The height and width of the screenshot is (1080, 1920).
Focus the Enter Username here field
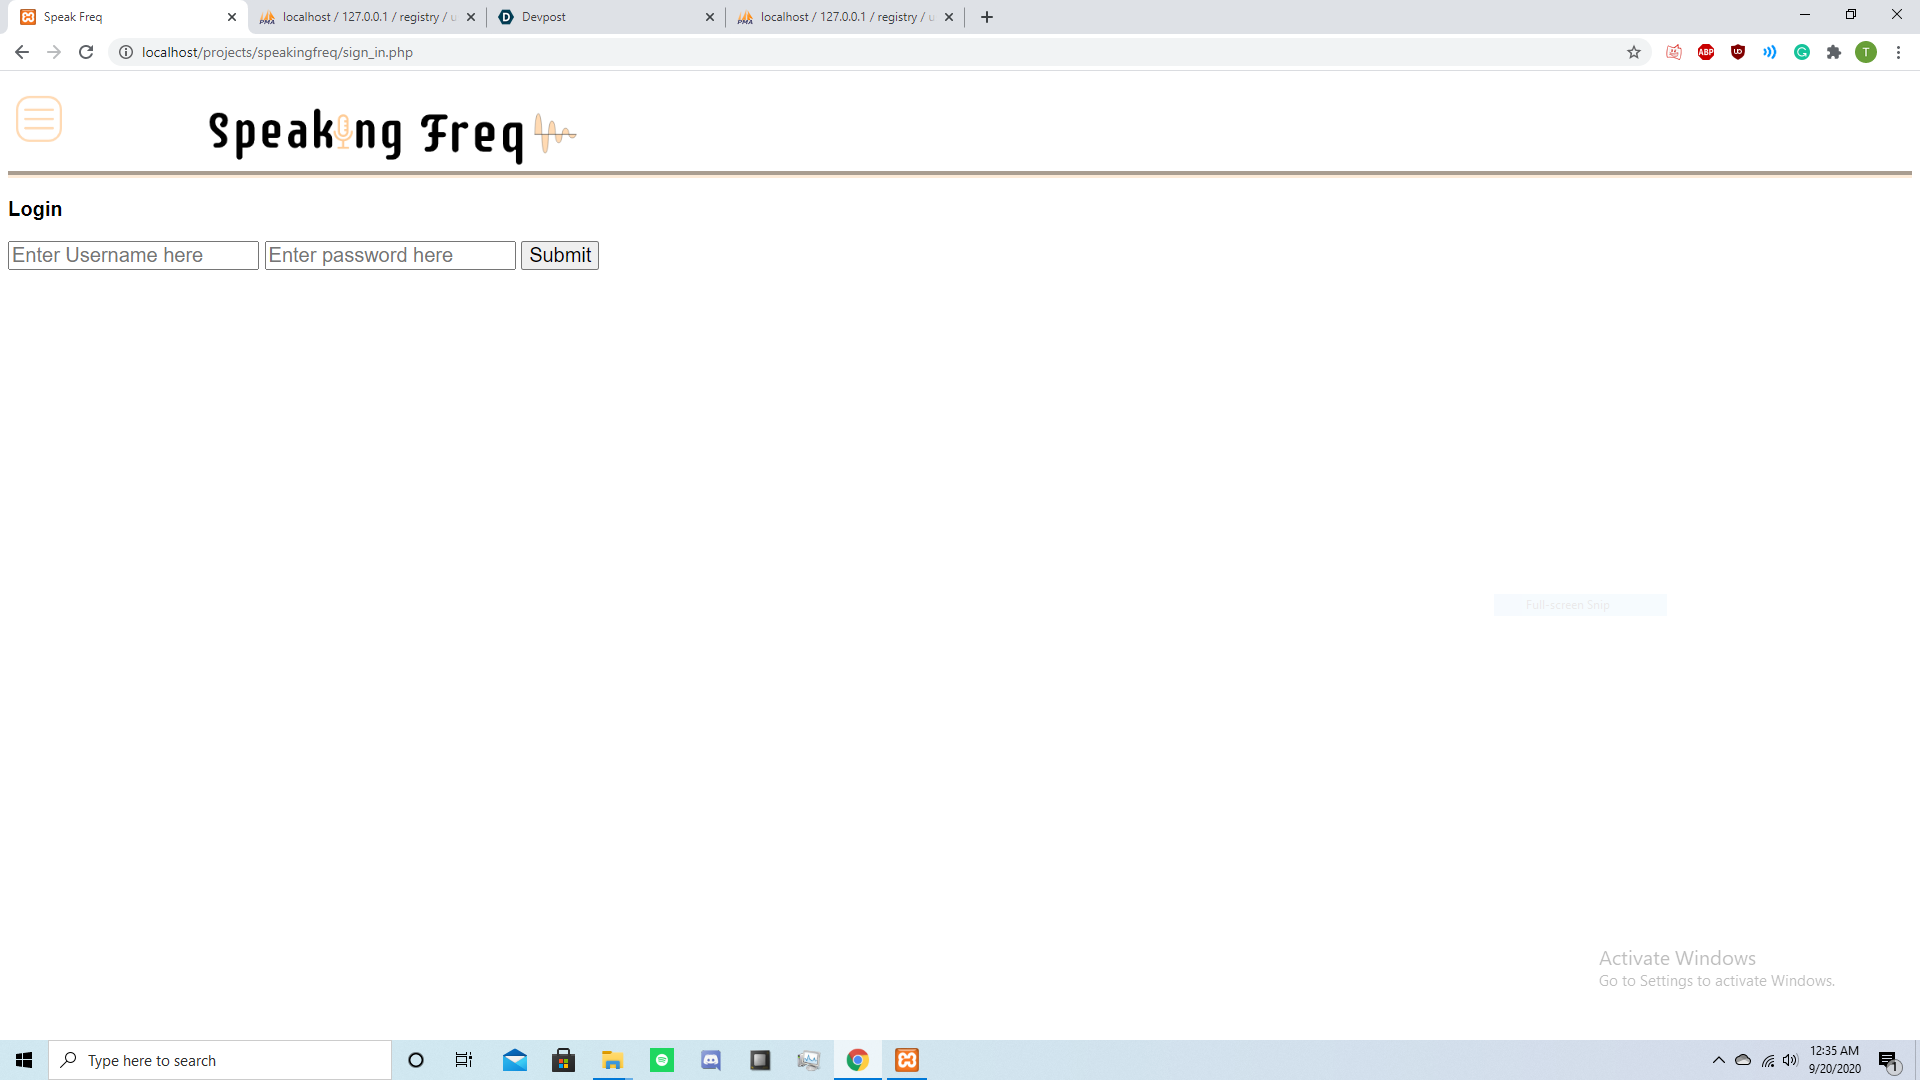click(x=133, y=255)
